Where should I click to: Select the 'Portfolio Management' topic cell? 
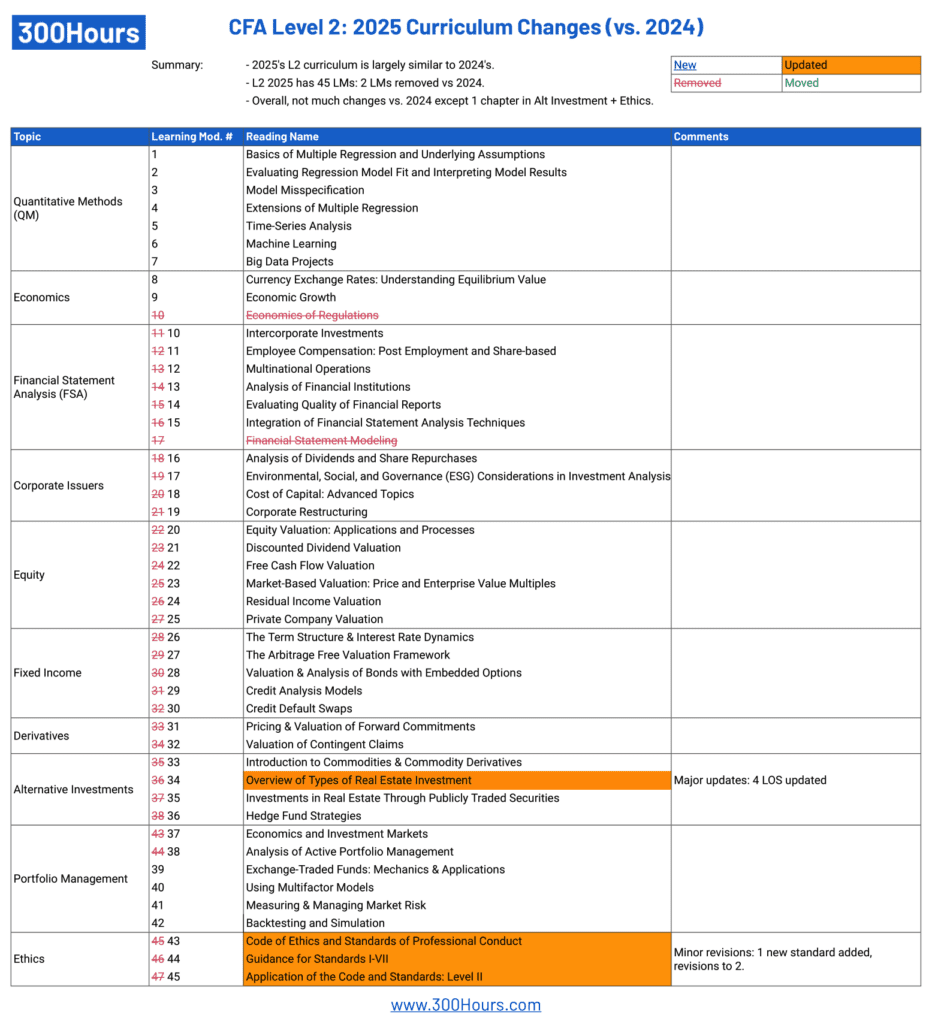71,879
